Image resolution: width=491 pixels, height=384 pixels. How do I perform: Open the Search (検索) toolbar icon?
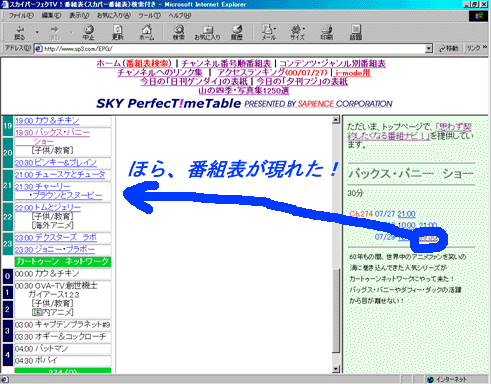coord(179,32)
